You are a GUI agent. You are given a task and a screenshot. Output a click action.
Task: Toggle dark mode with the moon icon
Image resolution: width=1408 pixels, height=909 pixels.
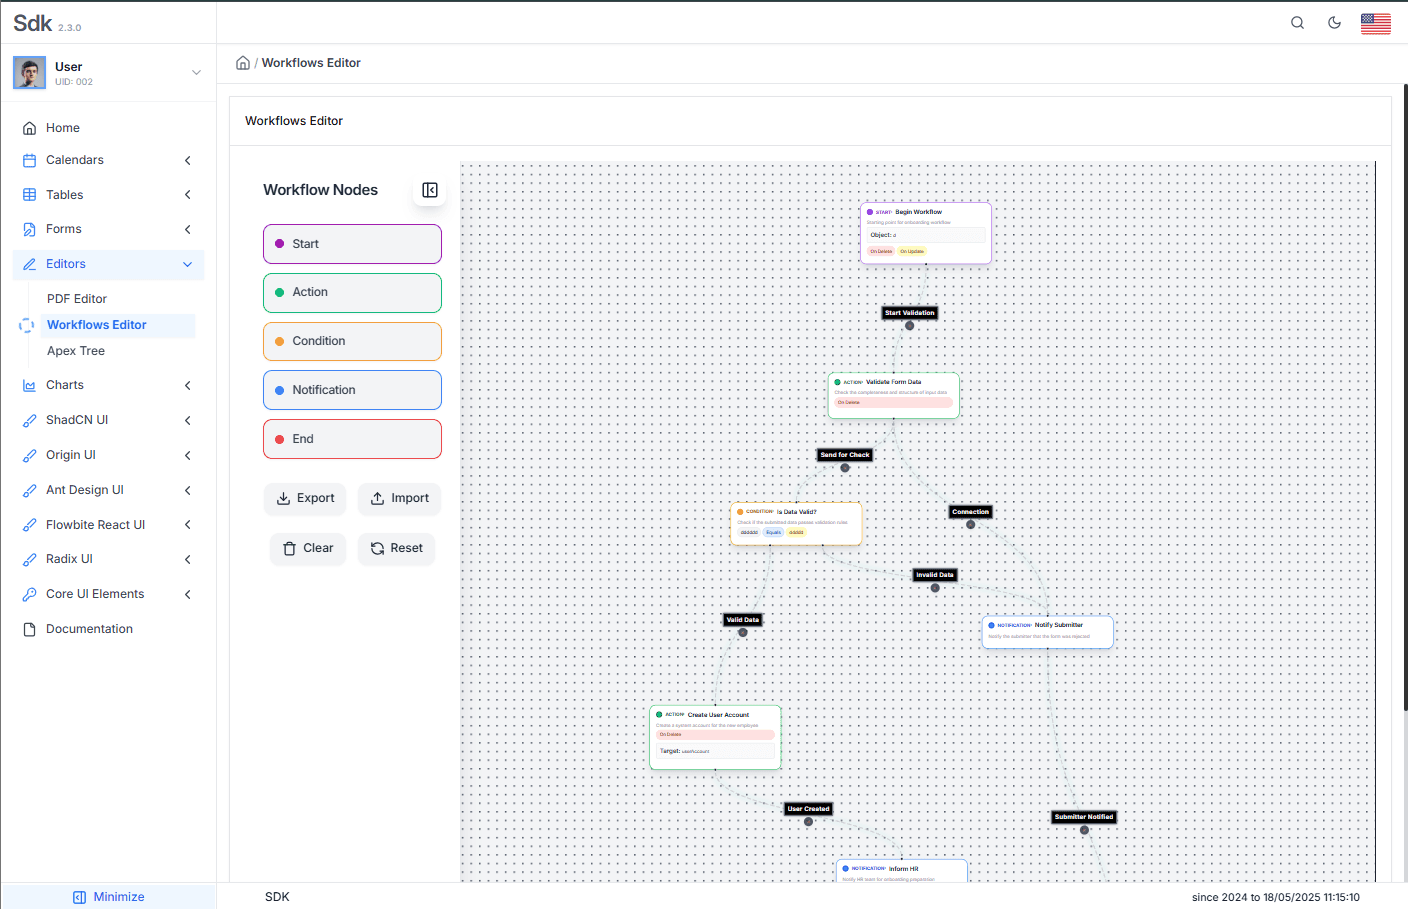pos(1334,22)
